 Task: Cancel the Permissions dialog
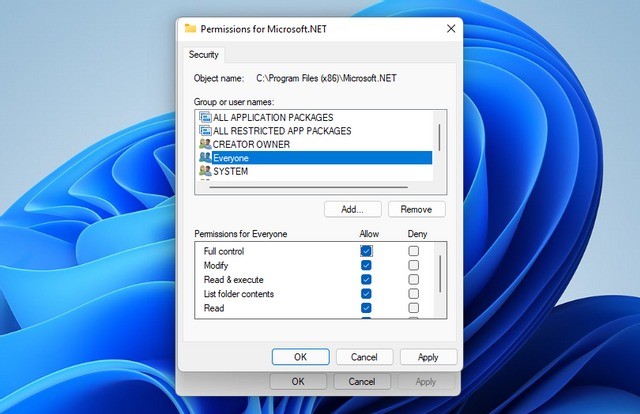(364, 357)
